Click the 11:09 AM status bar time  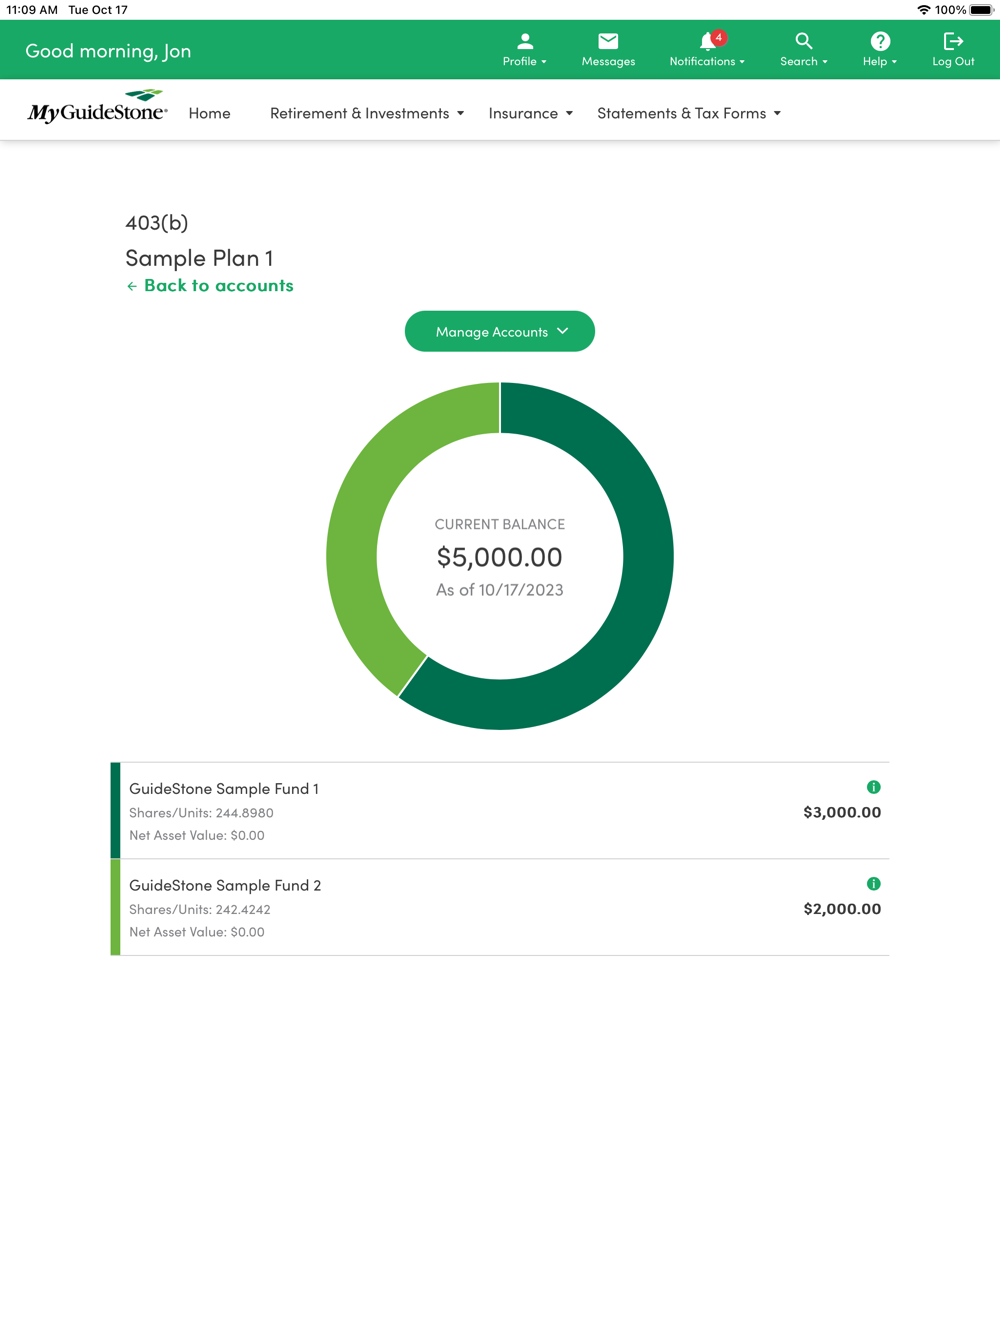point(32,10)
